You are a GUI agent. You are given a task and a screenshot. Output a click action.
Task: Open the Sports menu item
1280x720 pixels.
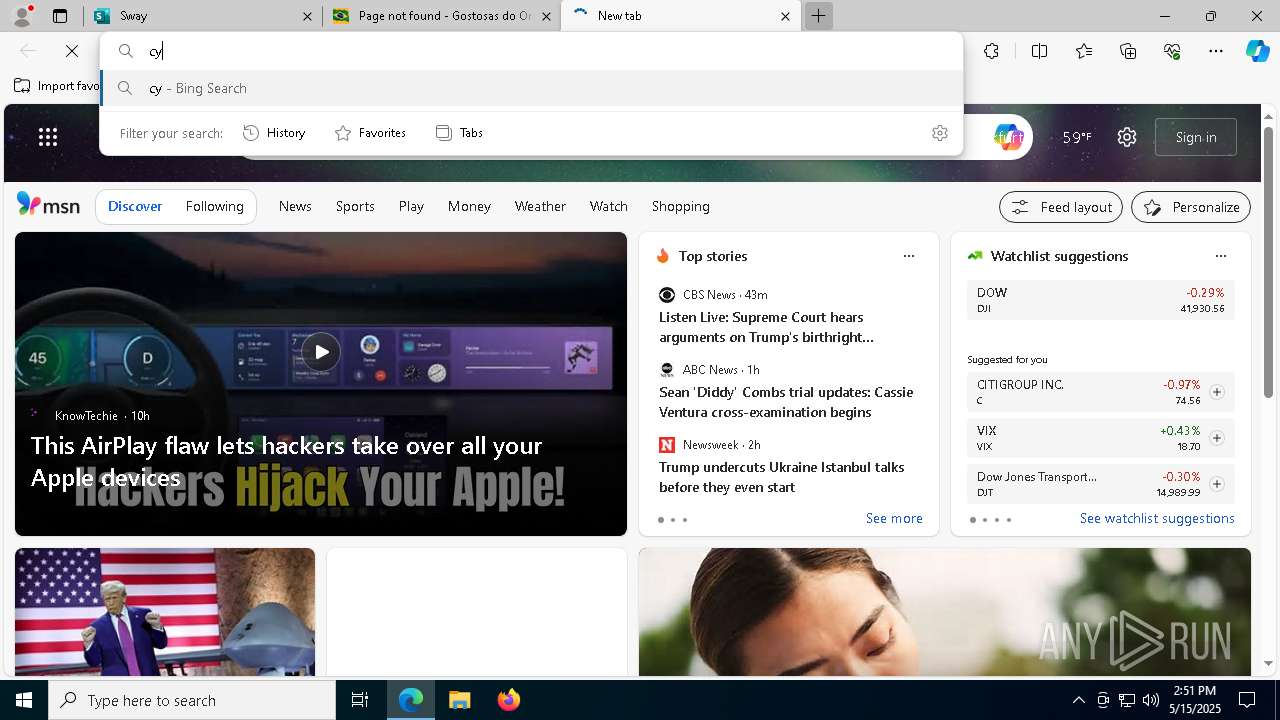coord(355,206)
